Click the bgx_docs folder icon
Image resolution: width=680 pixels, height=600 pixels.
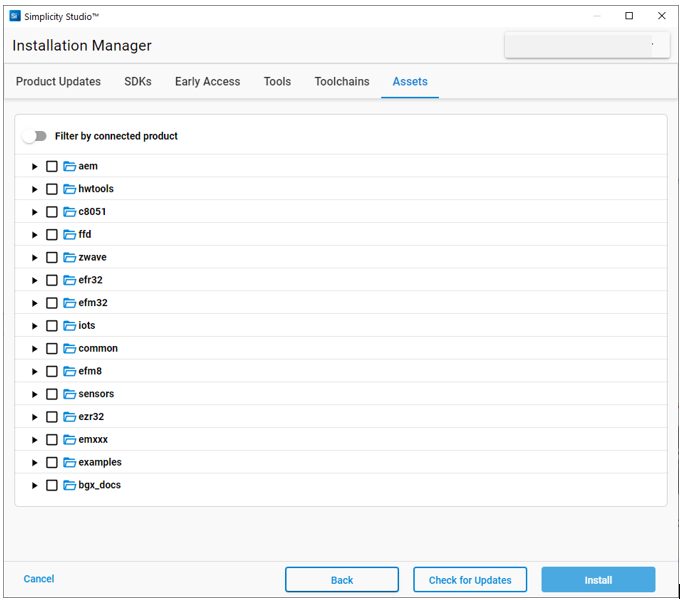70,485
